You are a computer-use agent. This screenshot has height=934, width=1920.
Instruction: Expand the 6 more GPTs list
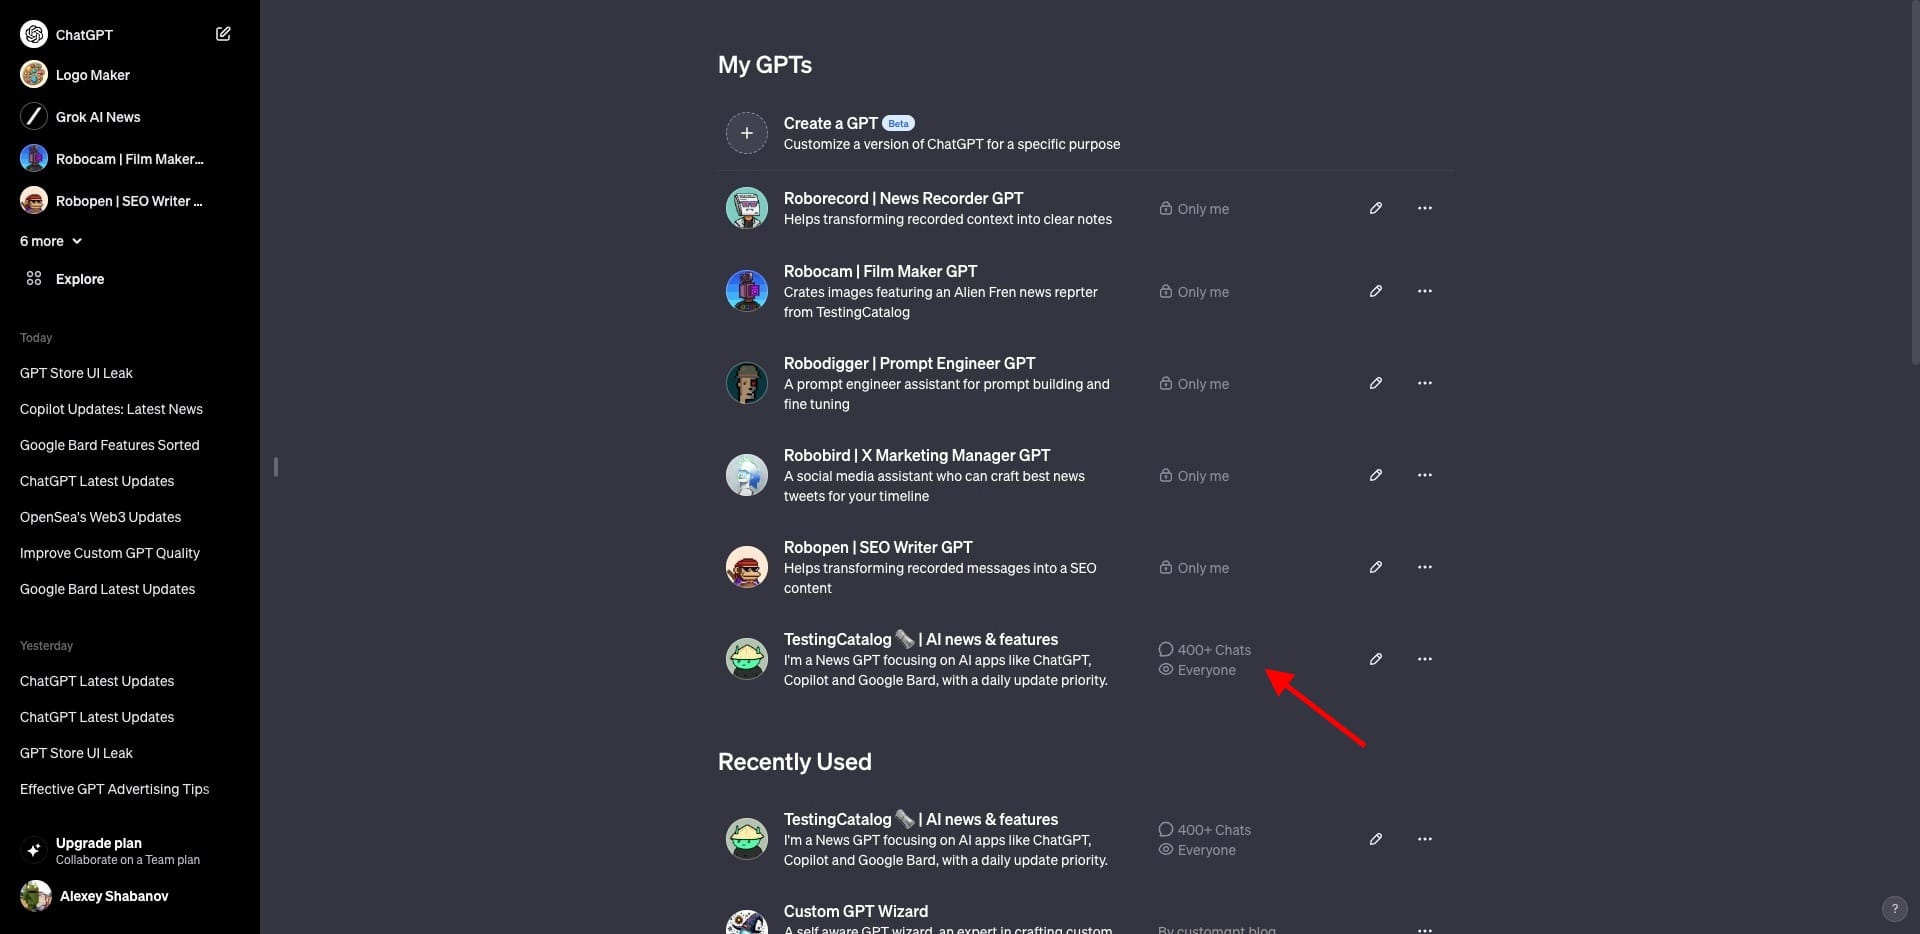tap(51, 241)
